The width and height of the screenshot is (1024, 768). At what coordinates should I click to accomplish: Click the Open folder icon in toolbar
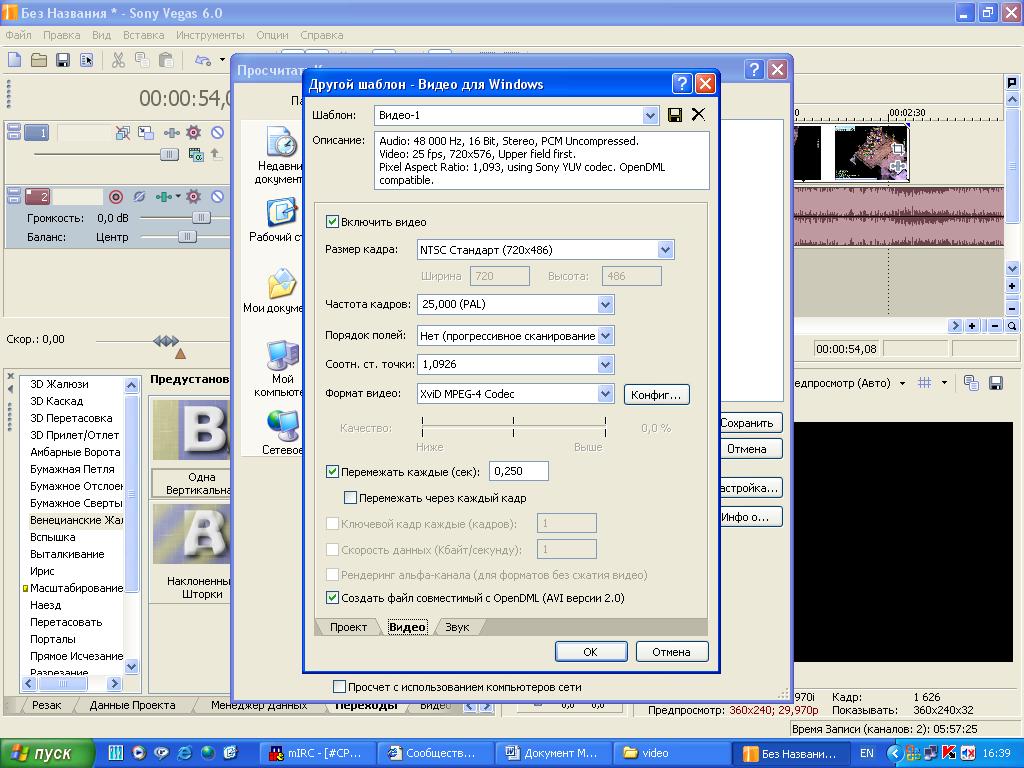[39, 61]
